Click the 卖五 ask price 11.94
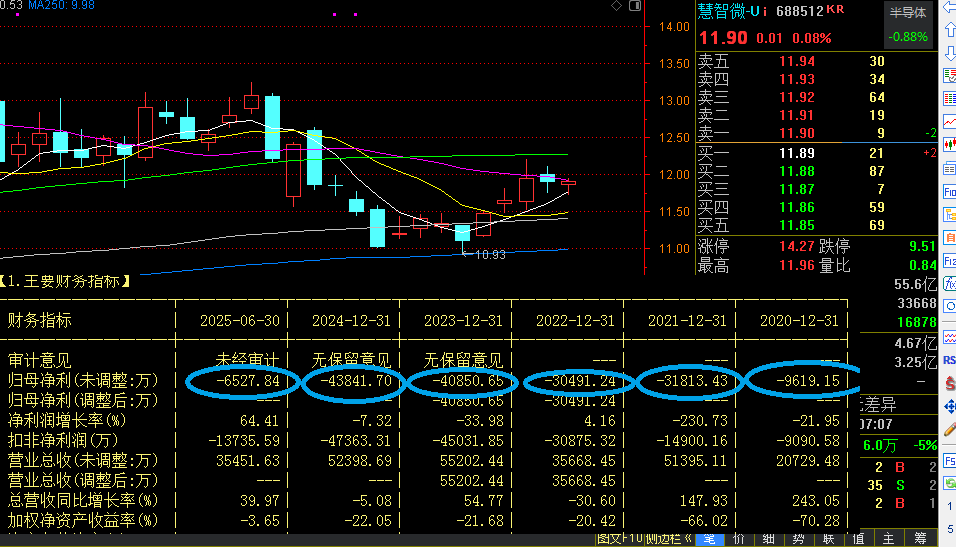Viewport: 956px width, 548px height. point(797,61)
